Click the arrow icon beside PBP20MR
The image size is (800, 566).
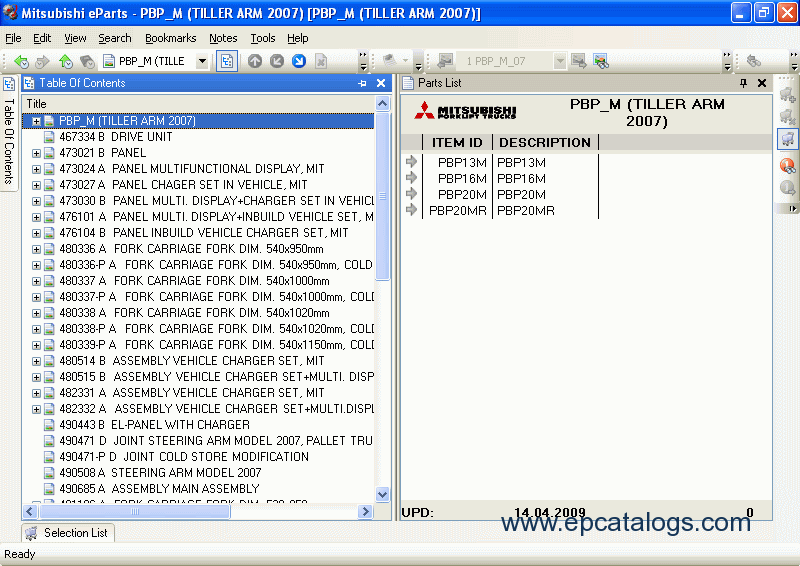[x=411, y=210]
